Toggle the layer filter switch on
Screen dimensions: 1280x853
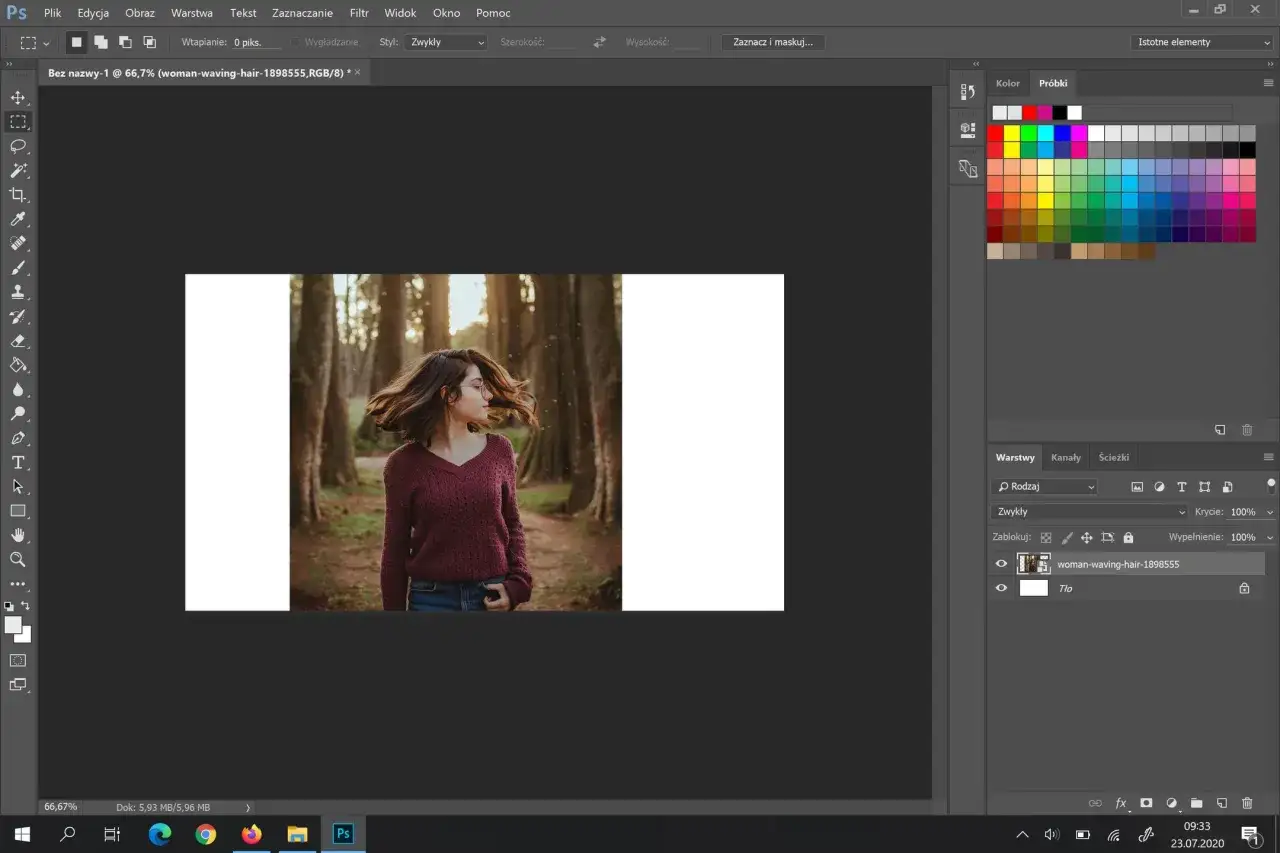(1270, 486)
